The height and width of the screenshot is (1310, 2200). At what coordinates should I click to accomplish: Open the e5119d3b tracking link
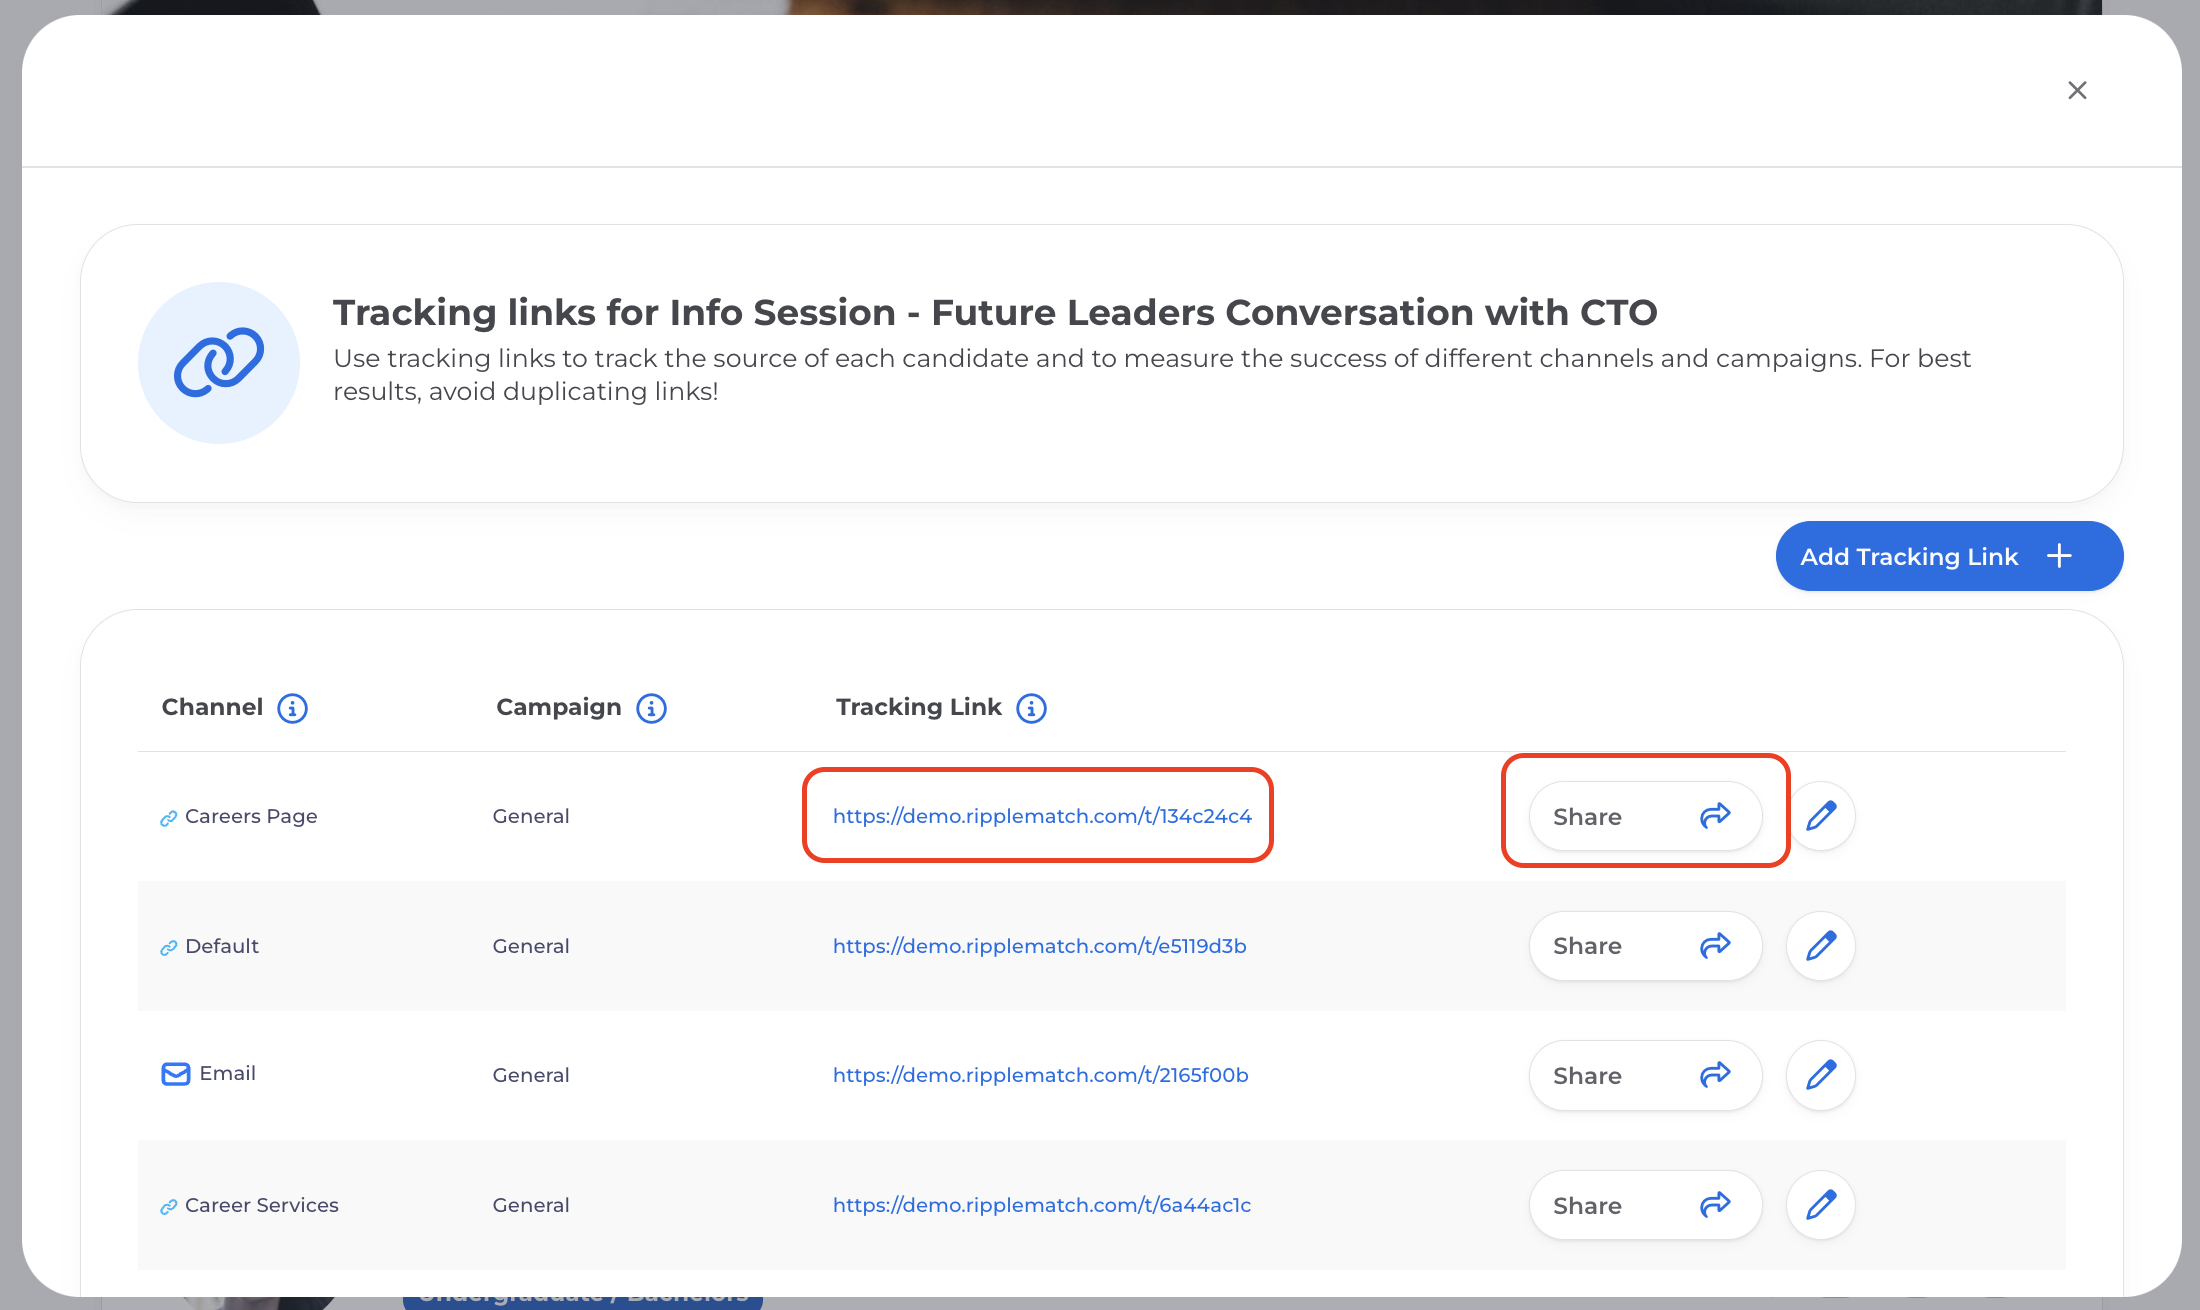coord(1039,946)
